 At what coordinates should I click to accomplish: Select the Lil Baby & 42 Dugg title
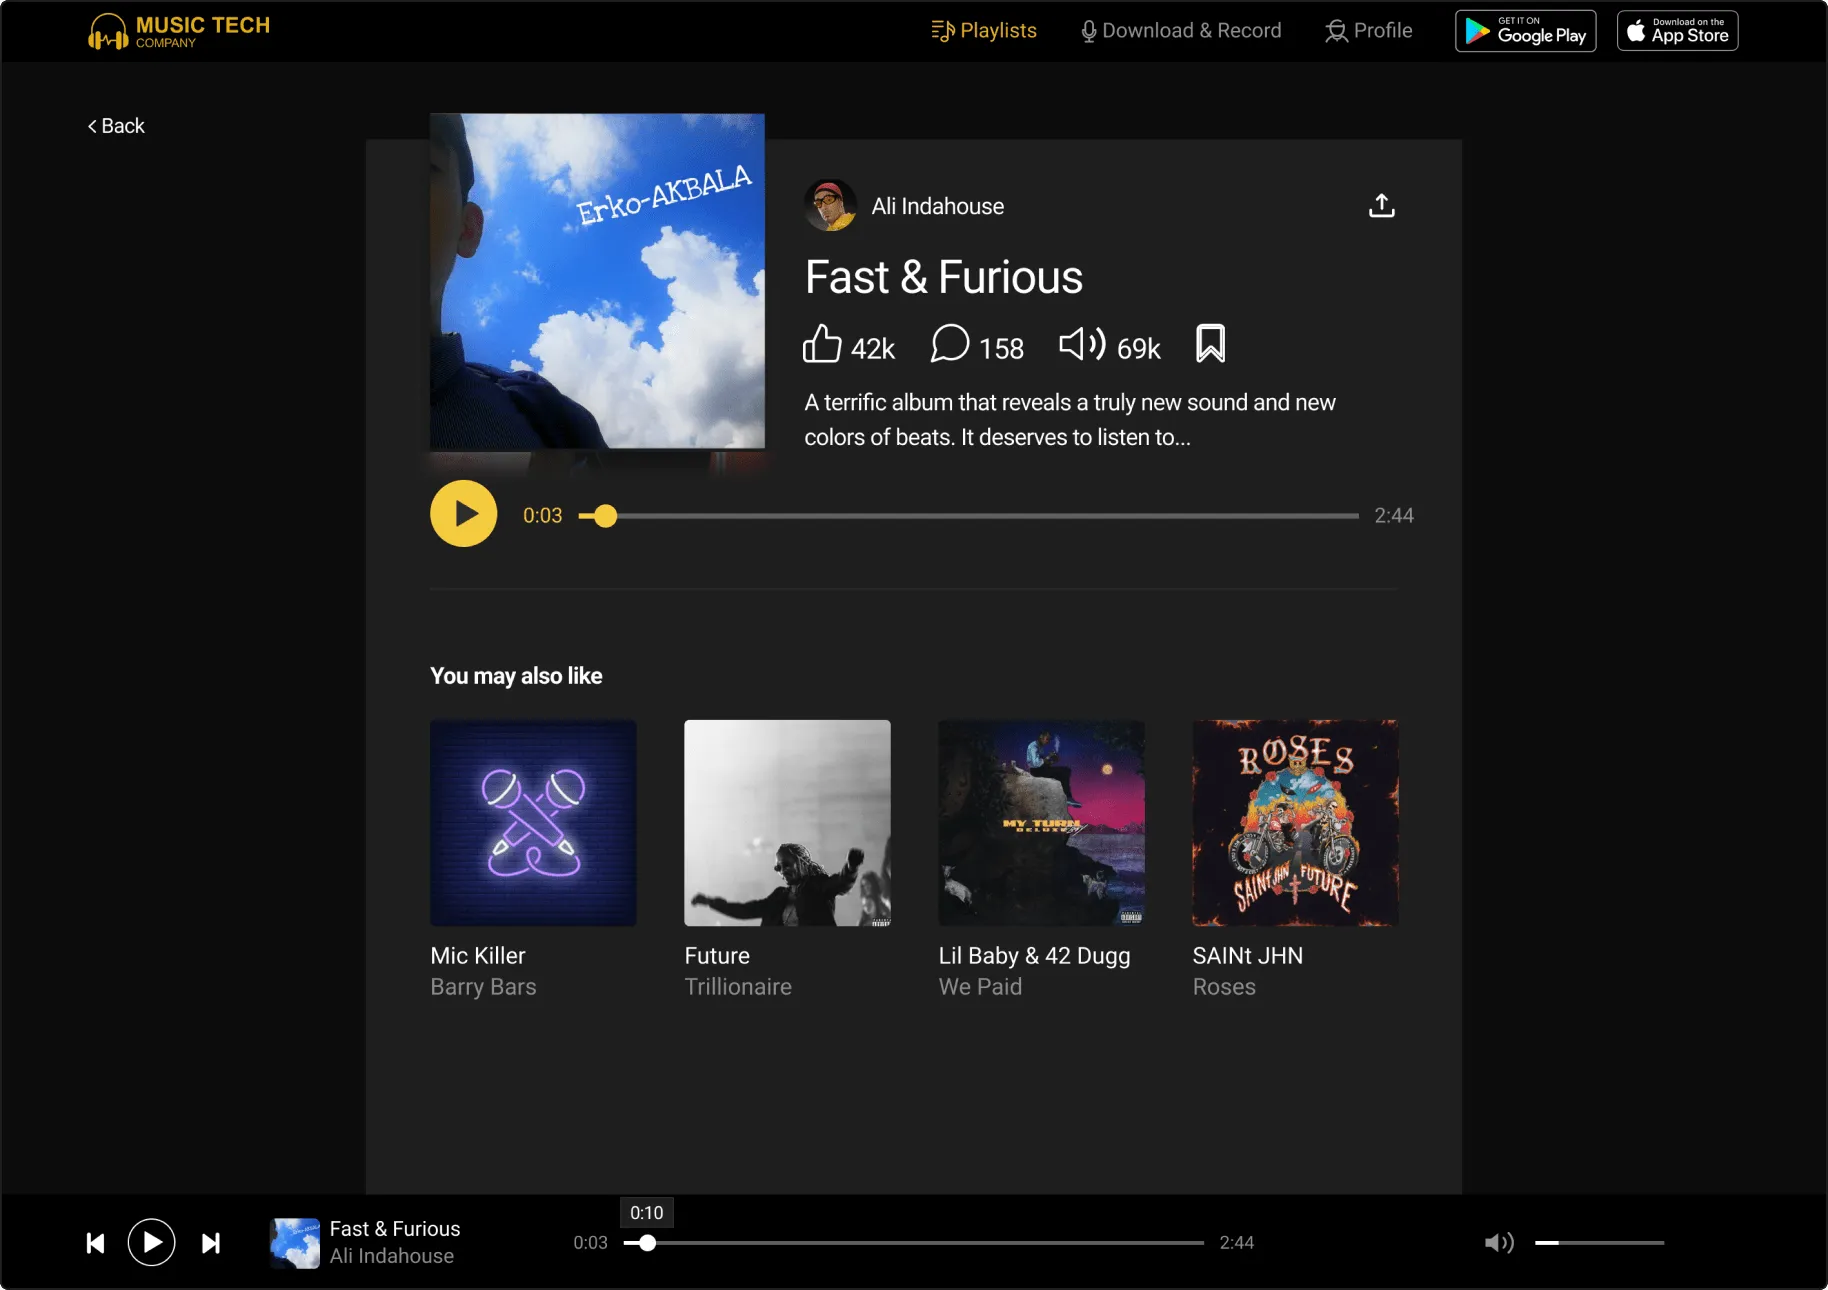click(1035, 956)
